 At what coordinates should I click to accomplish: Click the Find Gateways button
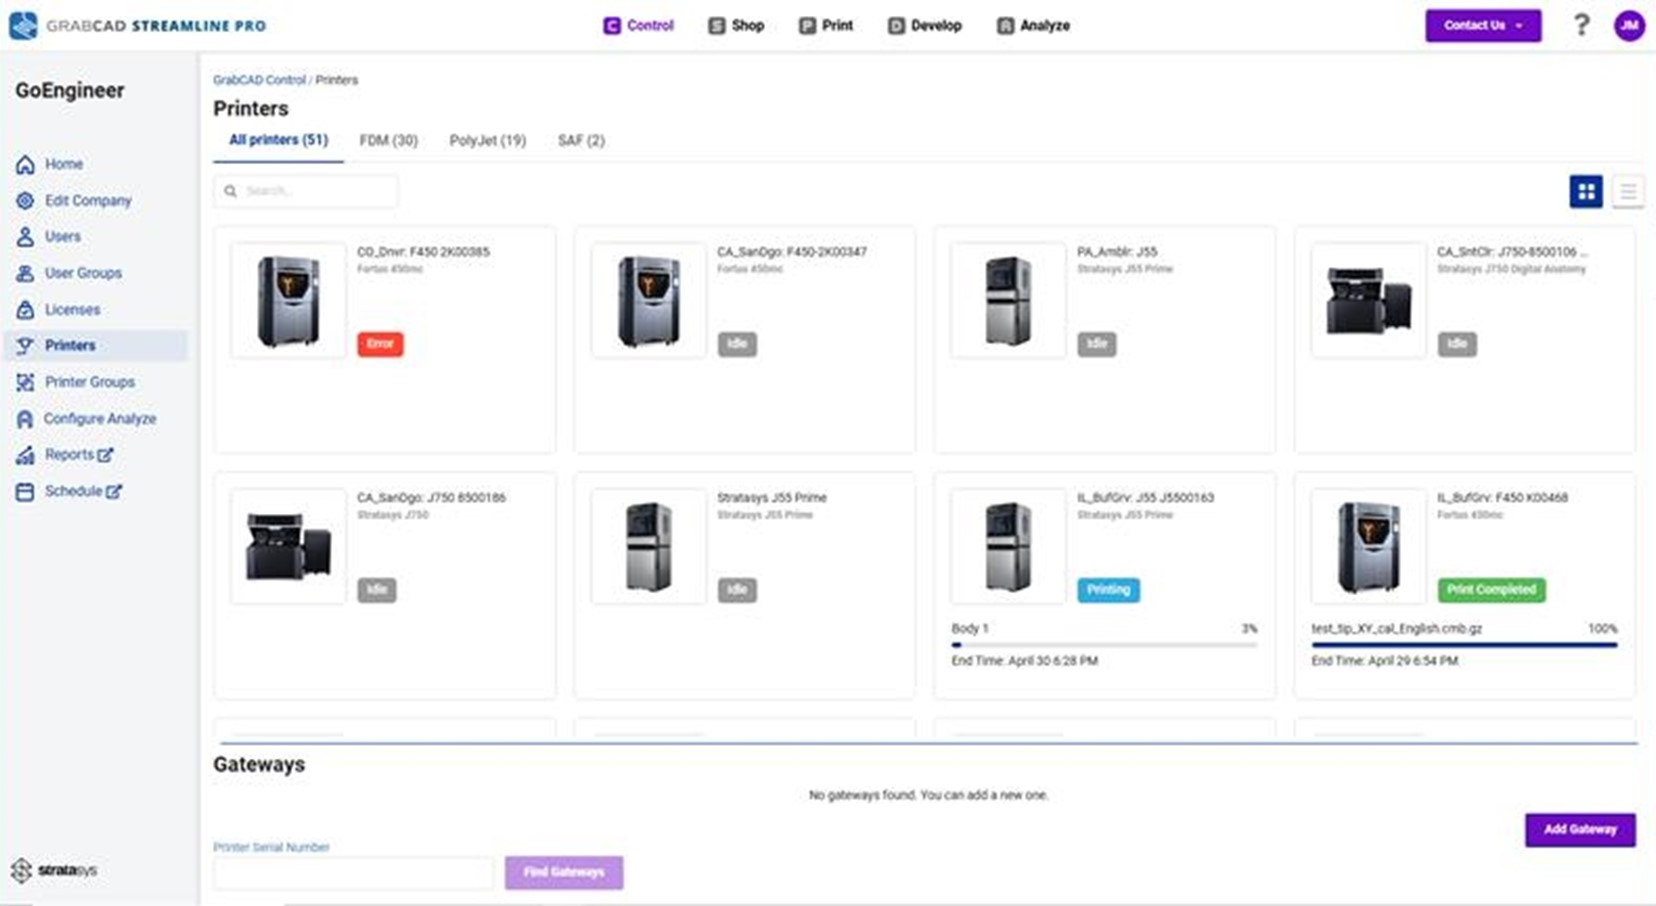(564, 872)
